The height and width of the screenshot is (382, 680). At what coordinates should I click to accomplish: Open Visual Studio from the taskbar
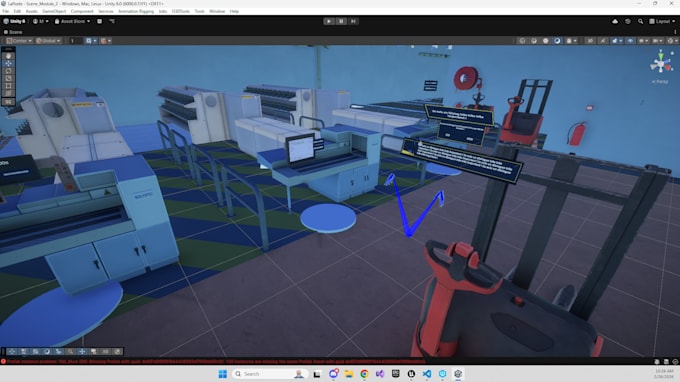tap(380, 374)
